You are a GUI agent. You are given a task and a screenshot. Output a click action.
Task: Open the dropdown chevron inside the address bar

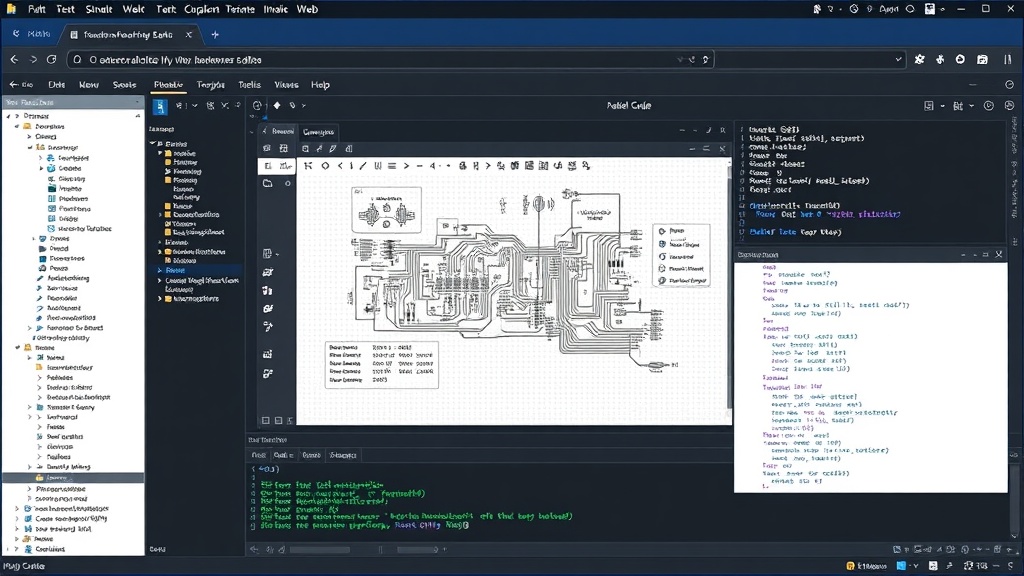899,59
